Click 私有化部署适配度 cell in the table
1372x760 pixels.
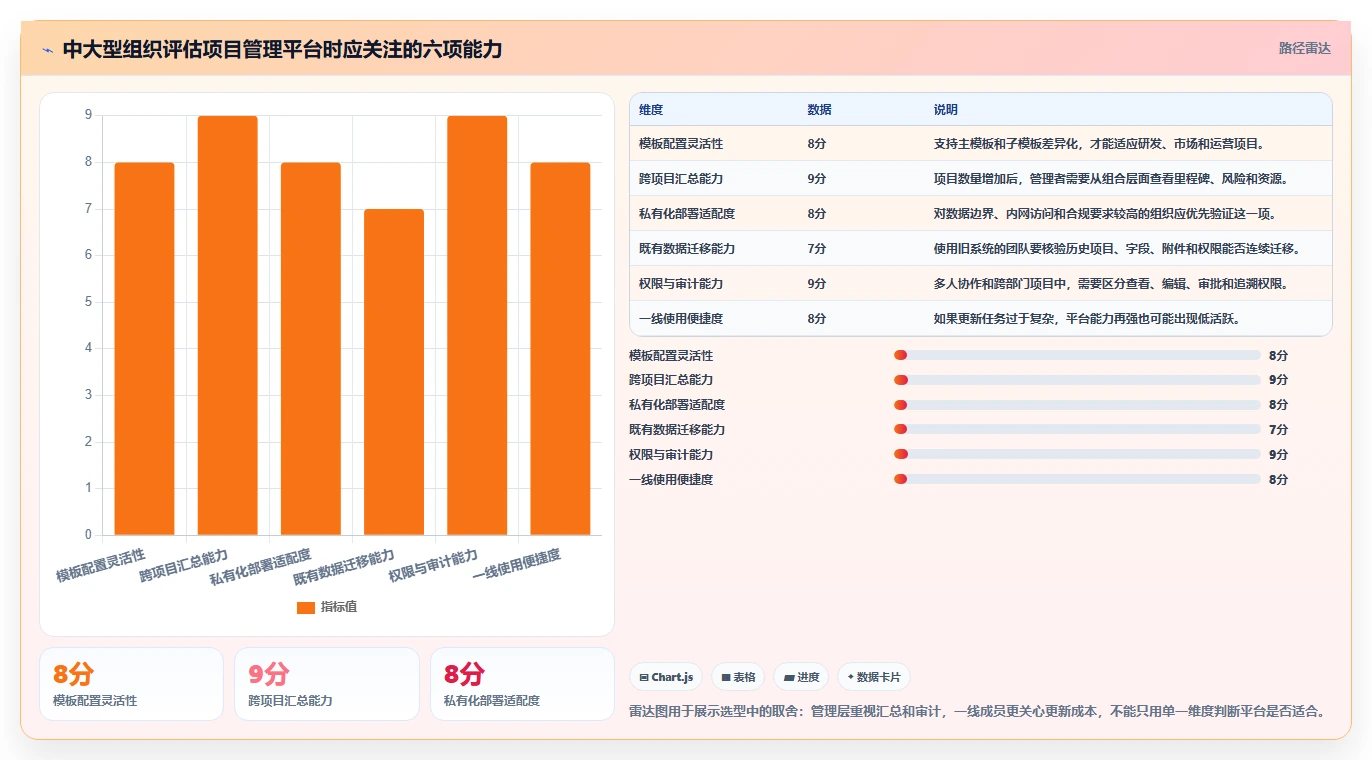[x=687, y=214]
